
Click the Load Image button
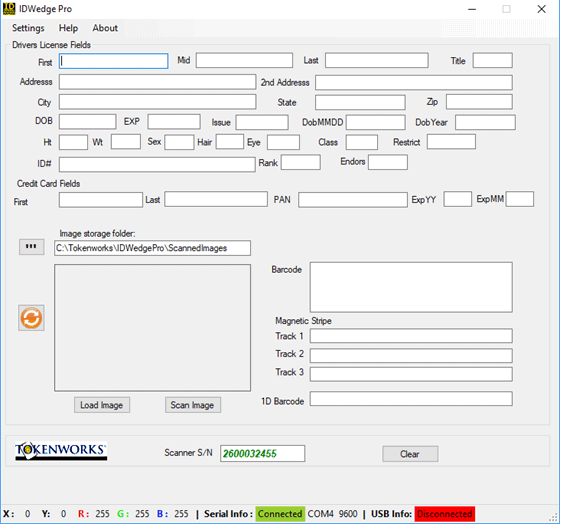coord(102,405)
